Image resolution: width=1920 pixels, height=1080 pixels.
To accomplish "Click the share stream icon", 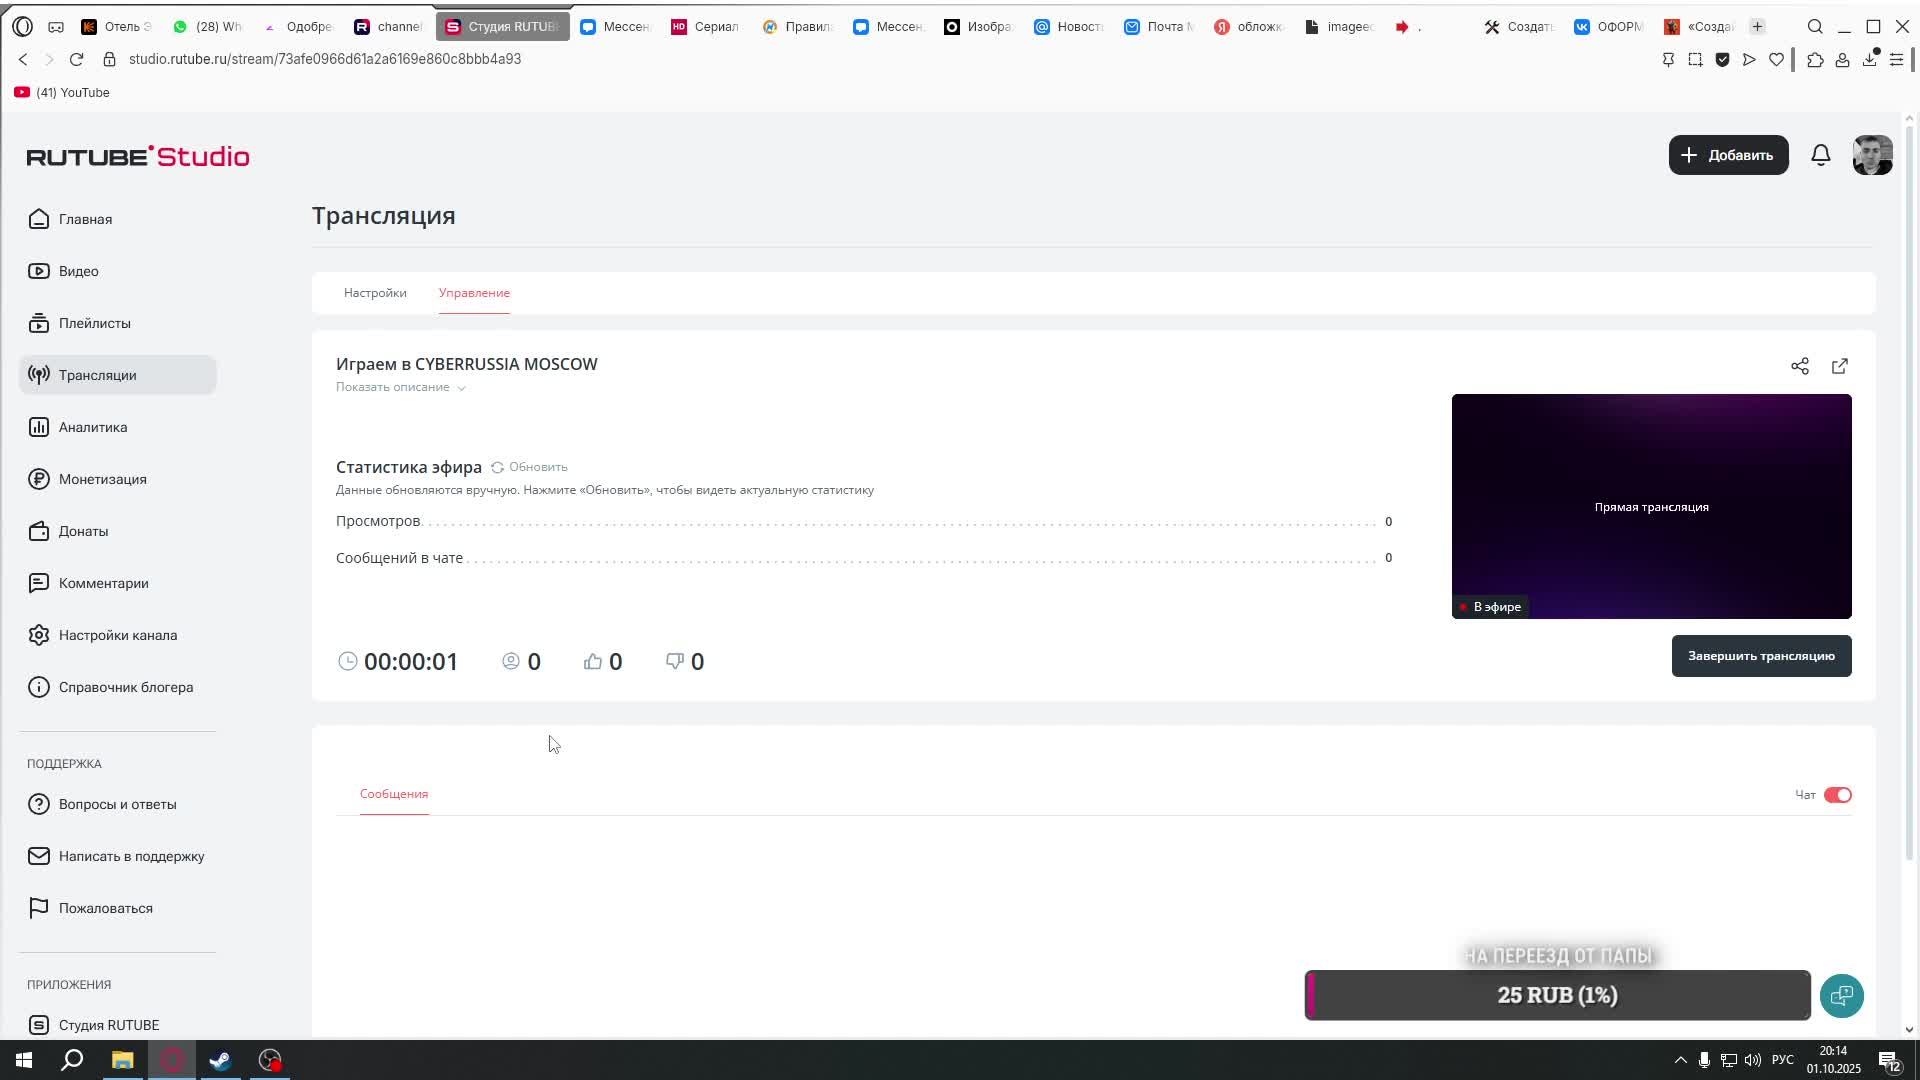I will pyautogui.click(x=1801, y=366).
